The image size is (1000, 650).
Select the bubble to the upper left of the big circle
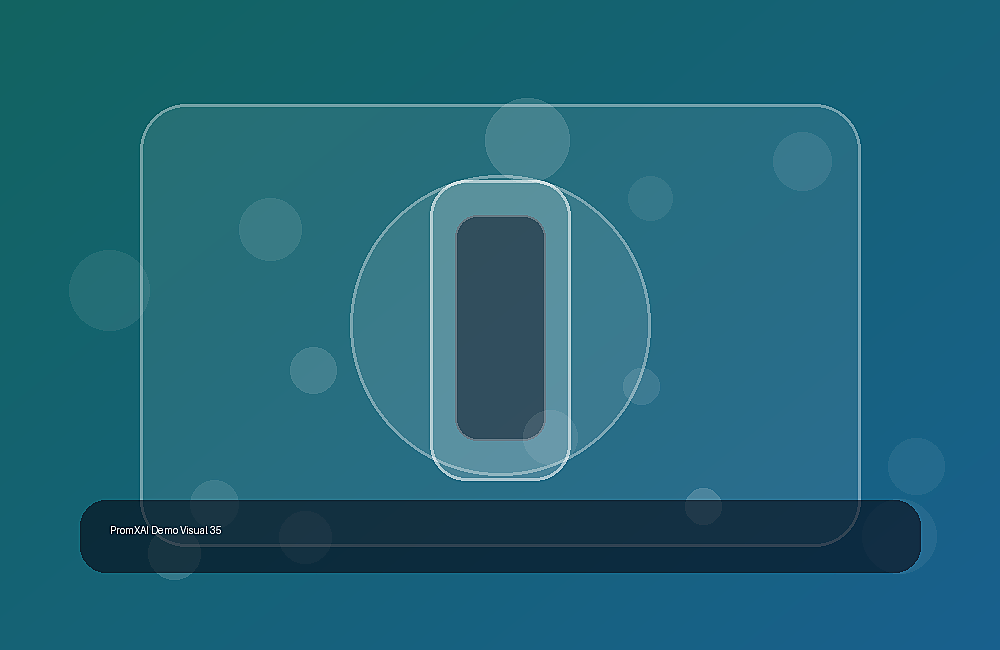pyautogui.click(x=270, y=229)
